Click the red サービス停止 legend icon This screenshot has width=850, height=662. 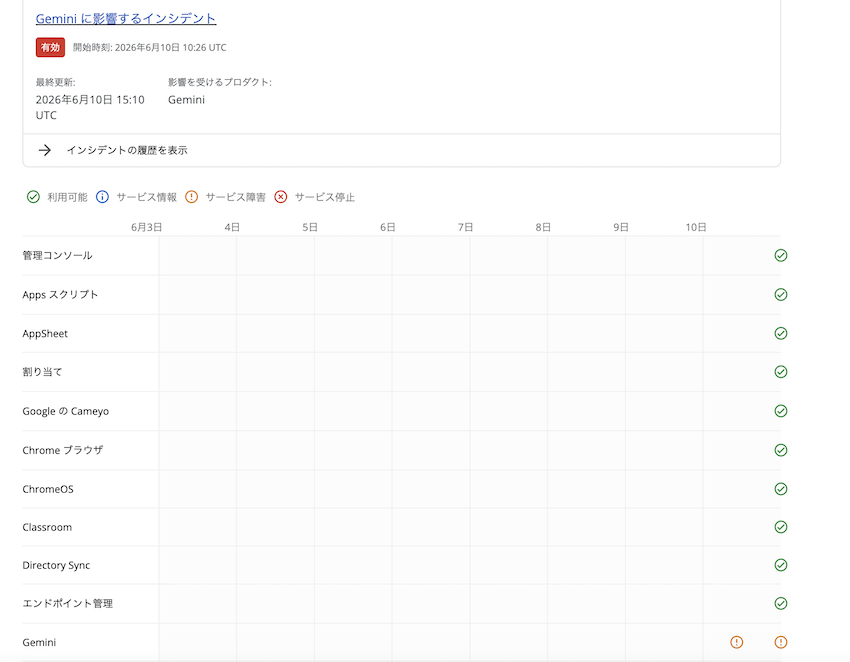(281, 197)
